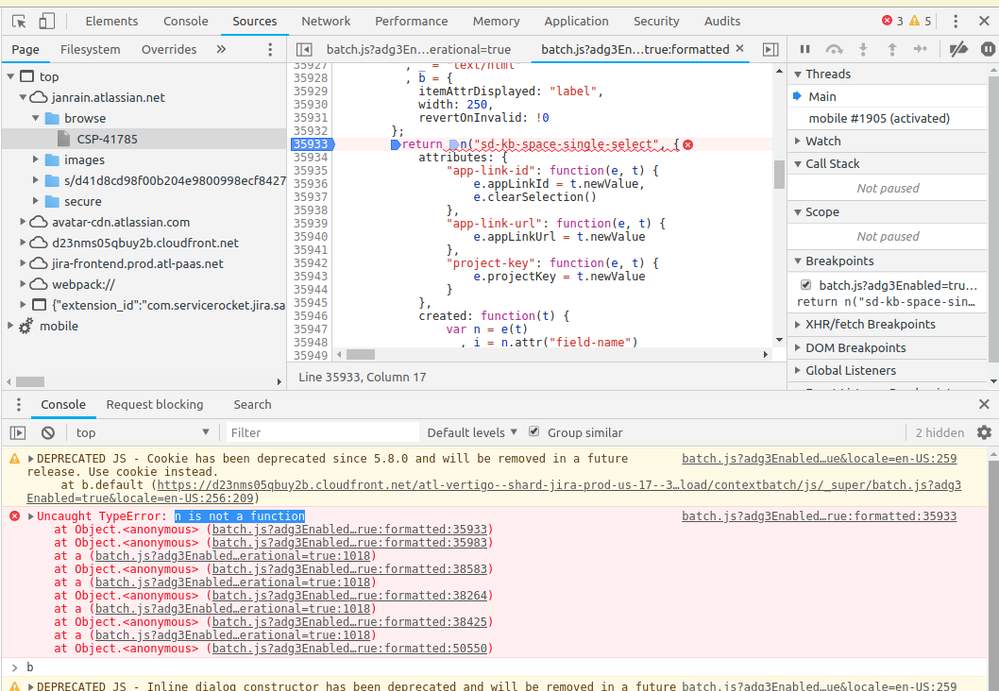Uncheck the batch.js breakpoint checkbox
999x691 pixels.
[805, 285]
